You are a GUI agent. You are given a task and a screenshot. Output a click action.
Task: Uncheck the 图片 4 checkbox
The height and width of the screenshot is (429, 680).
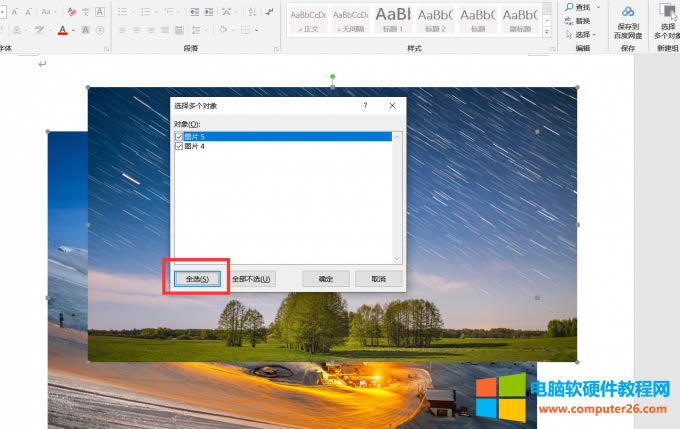(179, 146)
